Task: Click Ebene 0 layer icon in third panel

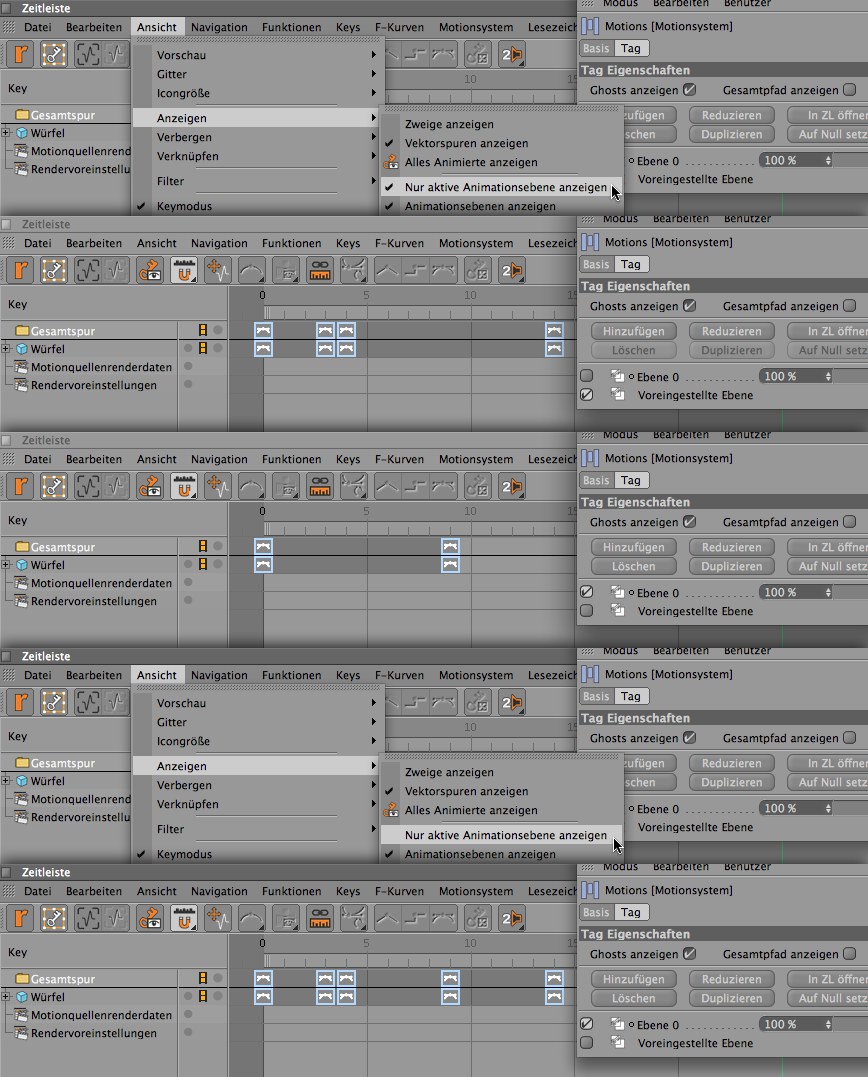Action: [617, 591]
